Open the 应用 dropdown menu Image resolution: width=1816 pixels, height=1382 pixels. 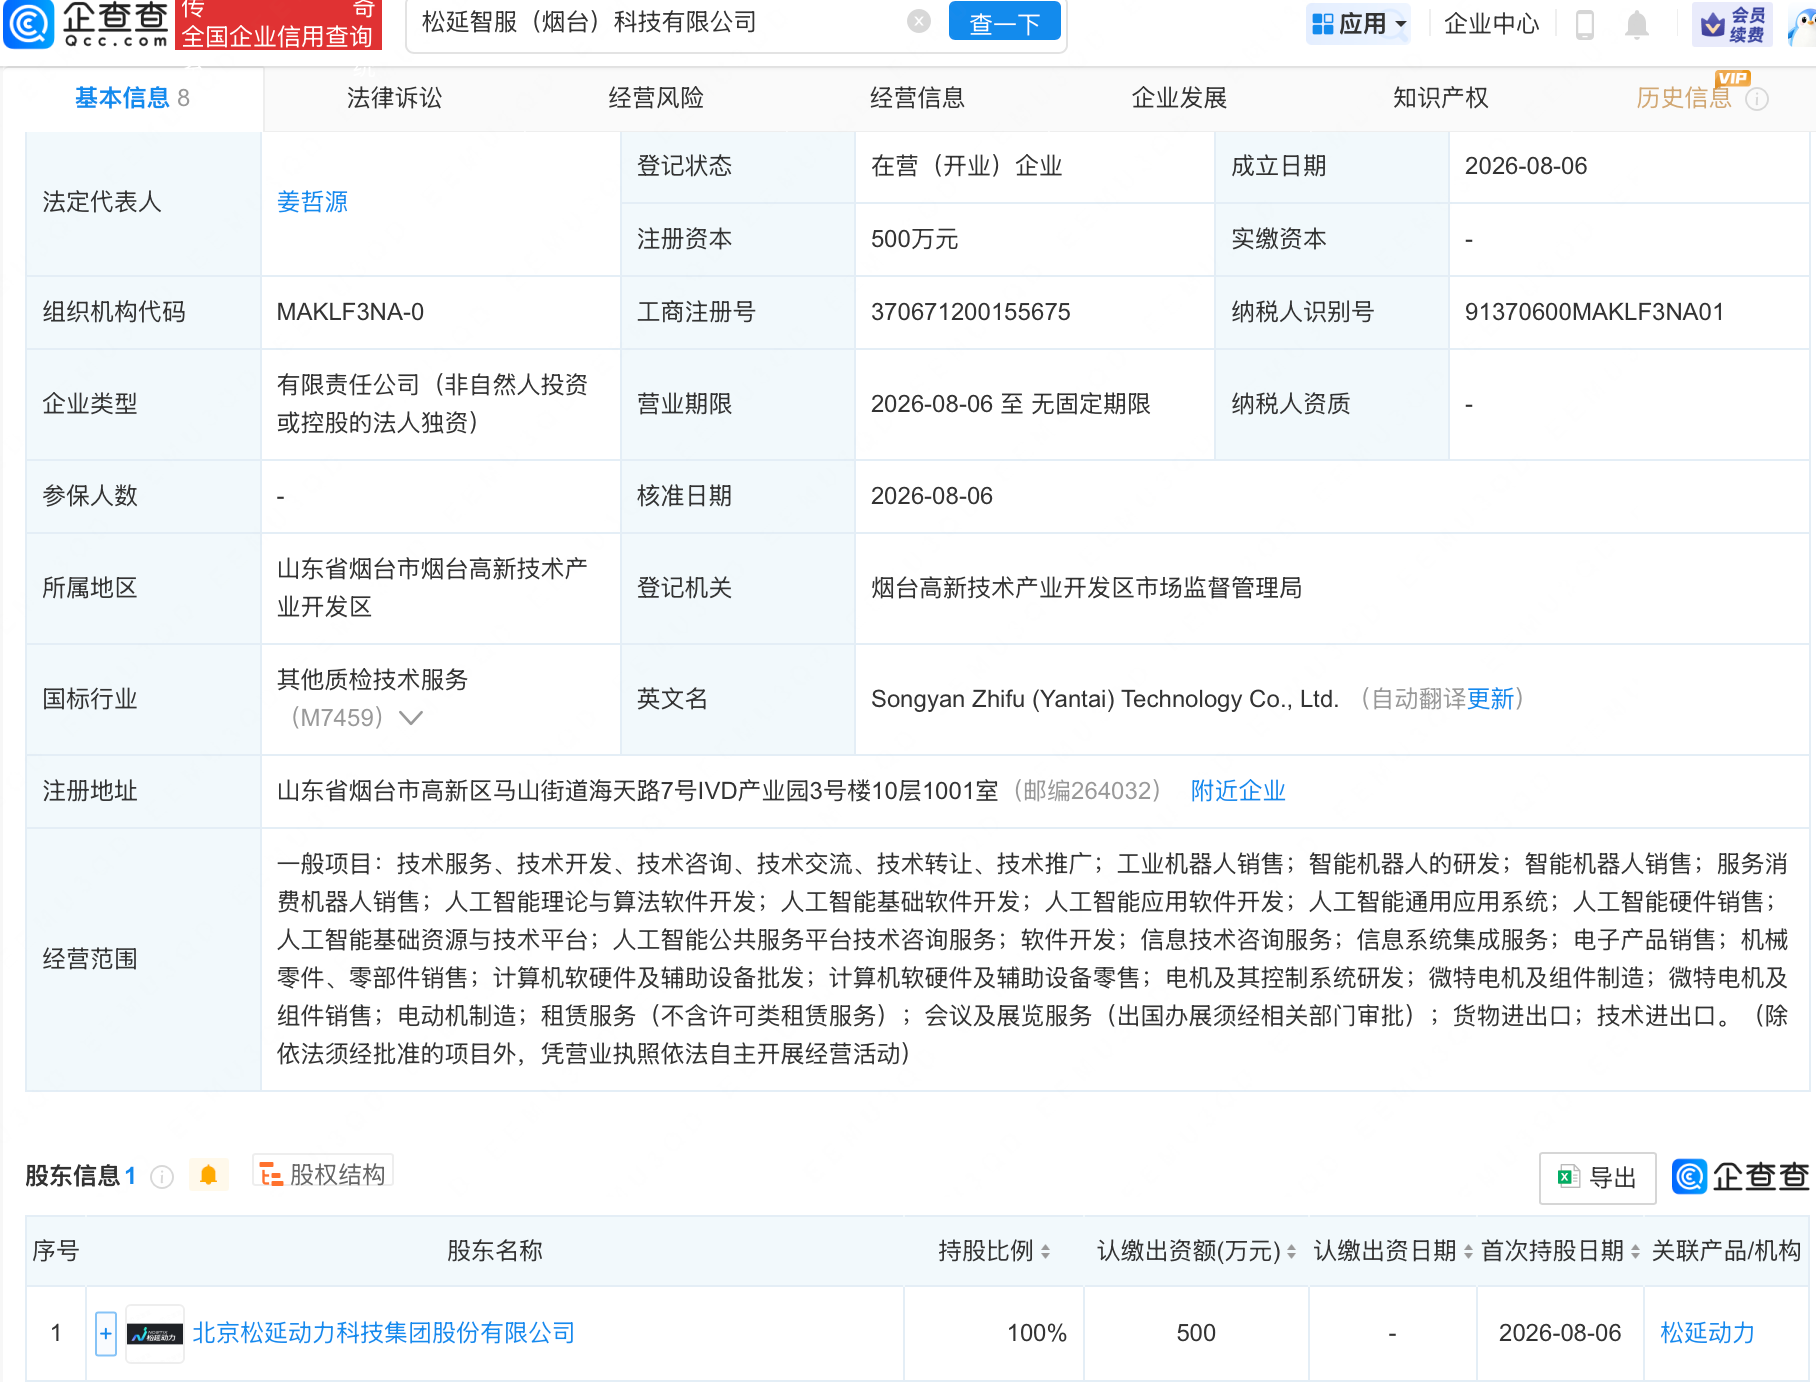point(1358,23)
